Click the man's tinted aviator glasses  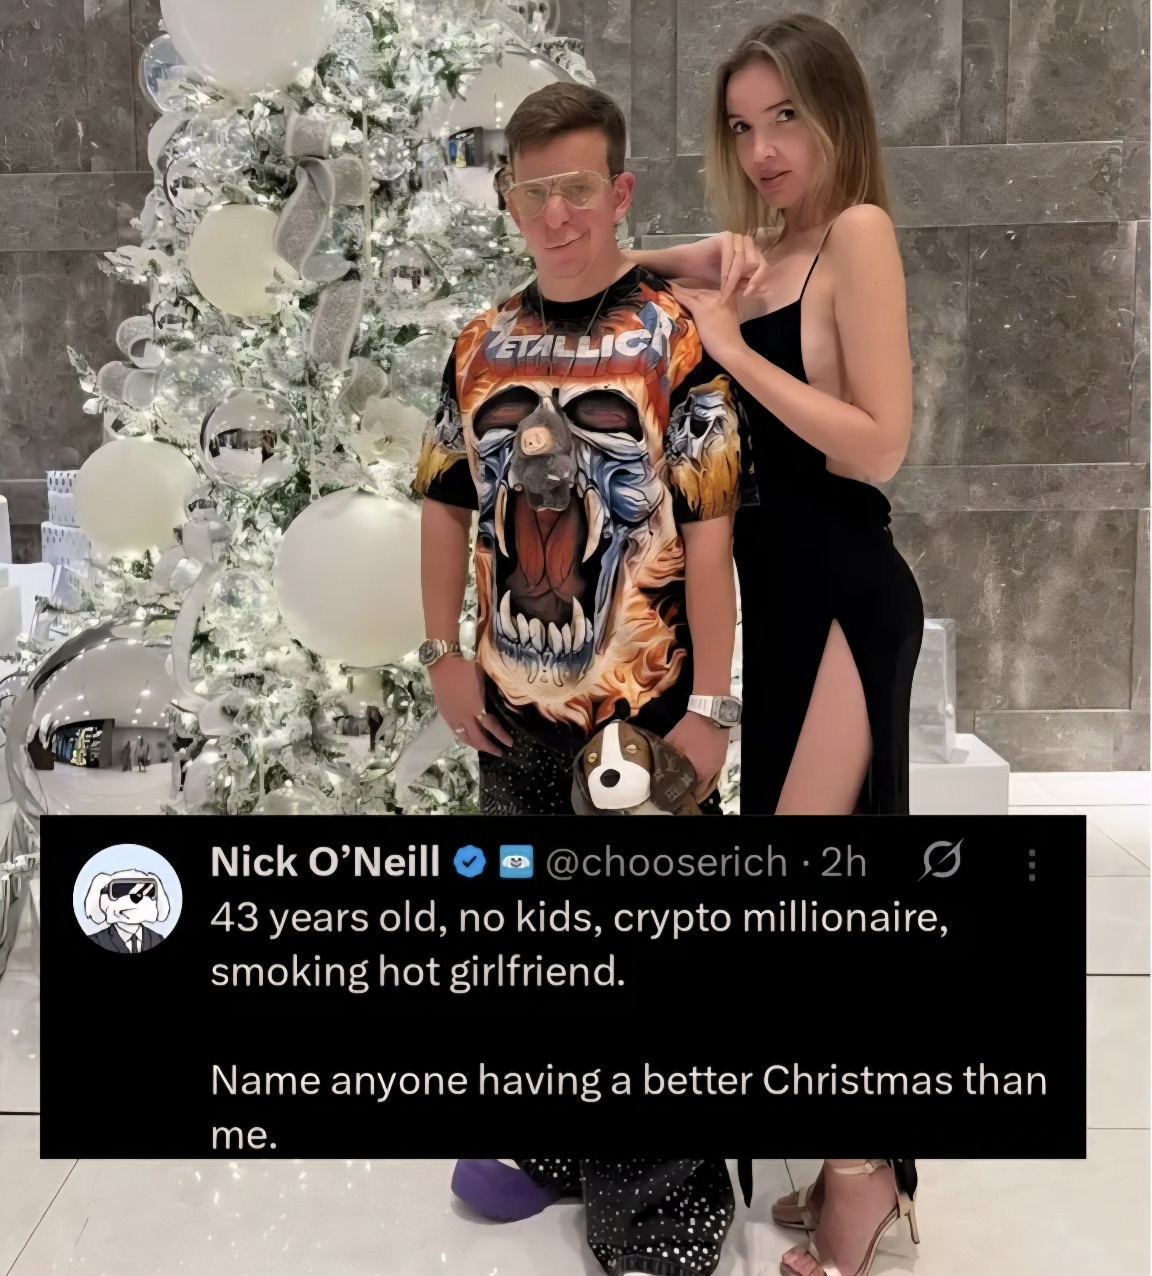coord(559,192)
